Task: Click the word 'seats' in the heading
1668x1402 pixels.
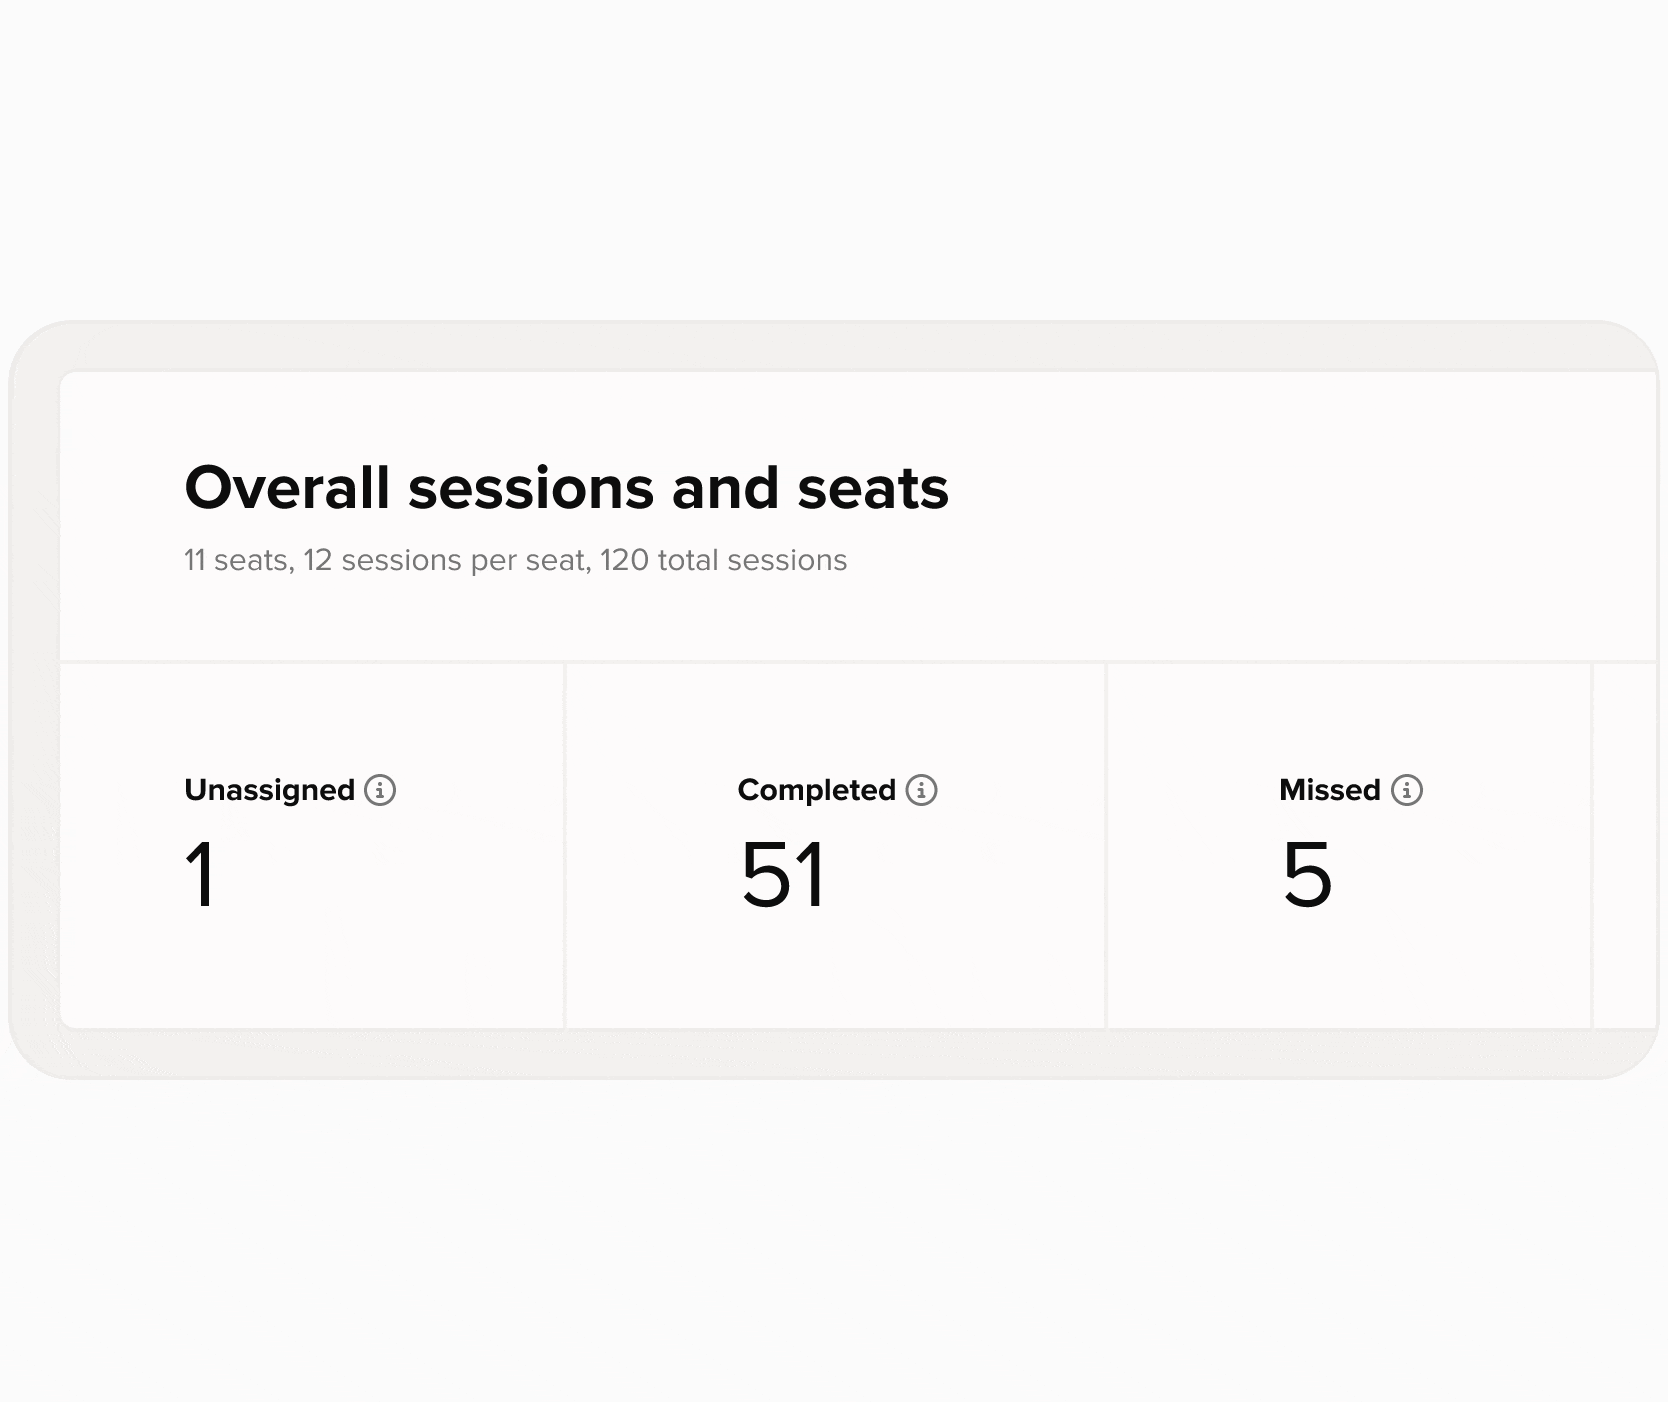Action: 872,488
